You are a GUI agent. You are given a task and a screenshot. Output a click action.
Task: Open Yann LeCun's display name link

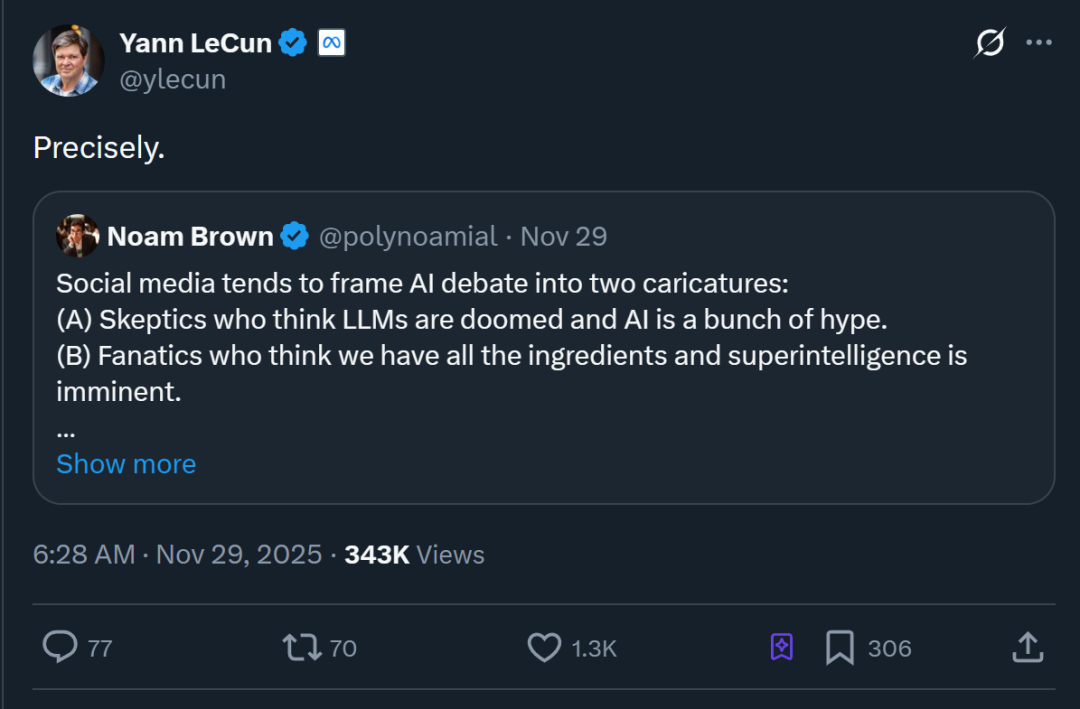(195, 43)
